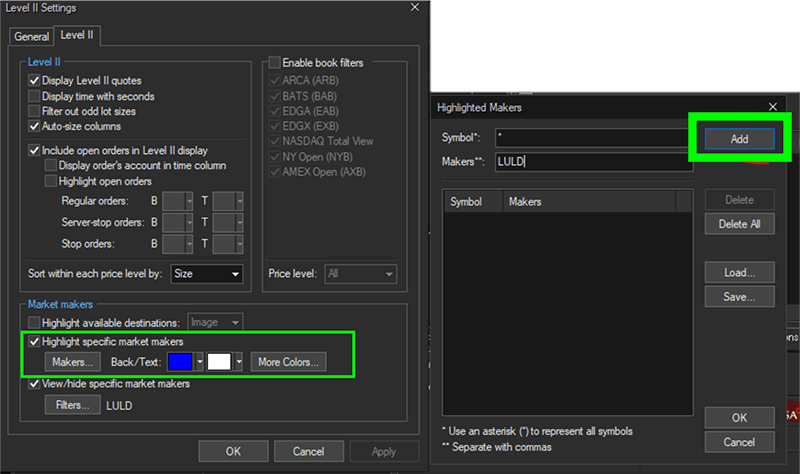This screenshot has width=800, height=474.
Task: Select the blue background color swatch
Action: coord(181,362)
